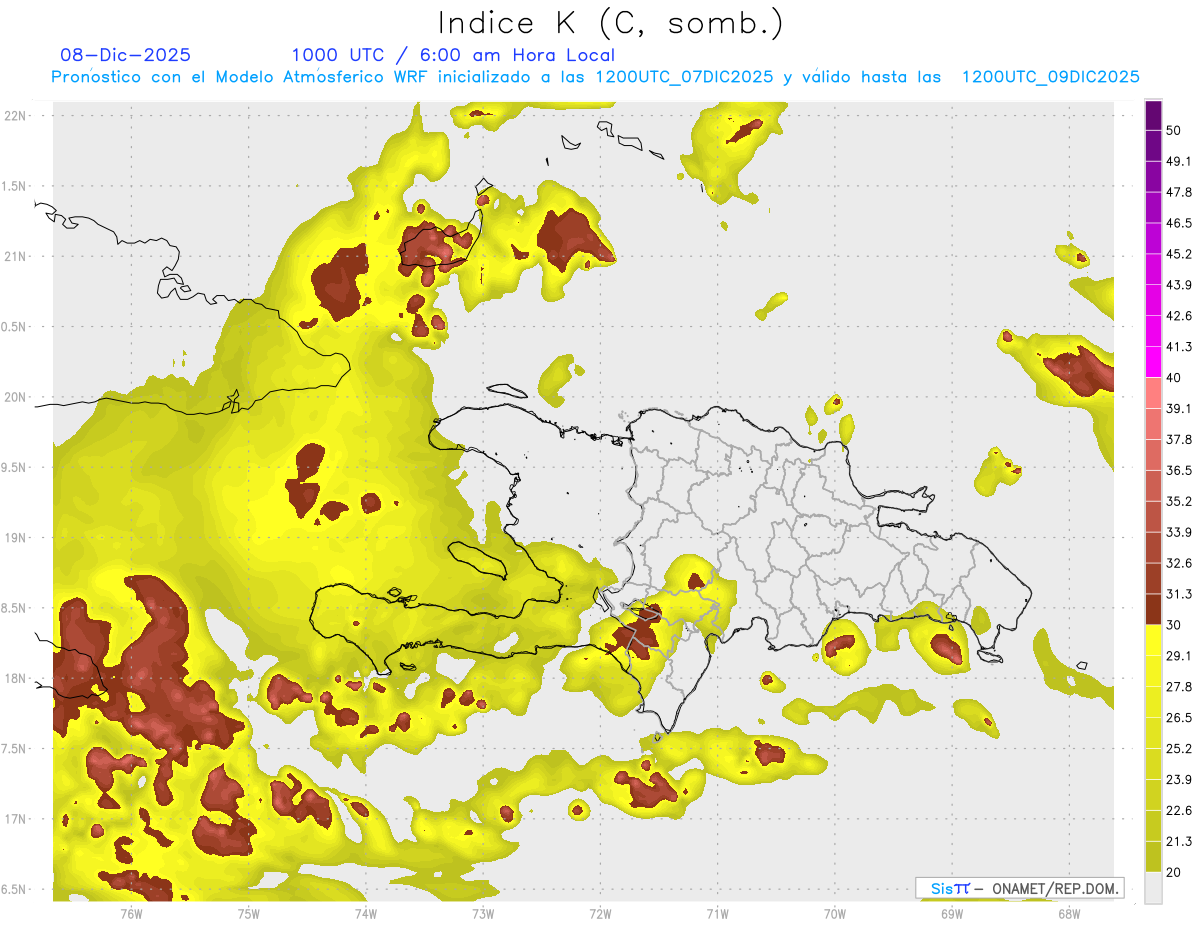The width and height of the screenshot is (1200, 927).
Task: Click the colorbar value "32.6"
Action: tap(1179, 563)
